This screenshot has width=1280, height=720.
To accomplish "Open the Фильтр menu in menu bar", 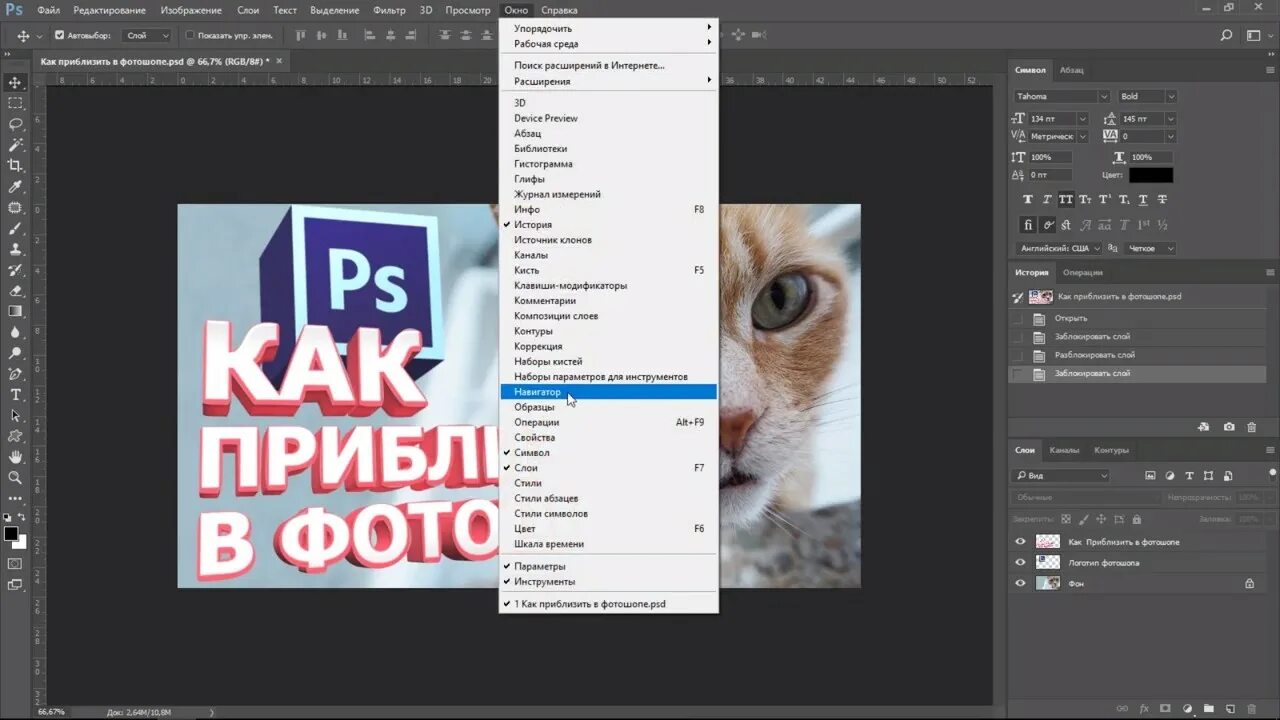I will 389,10.
